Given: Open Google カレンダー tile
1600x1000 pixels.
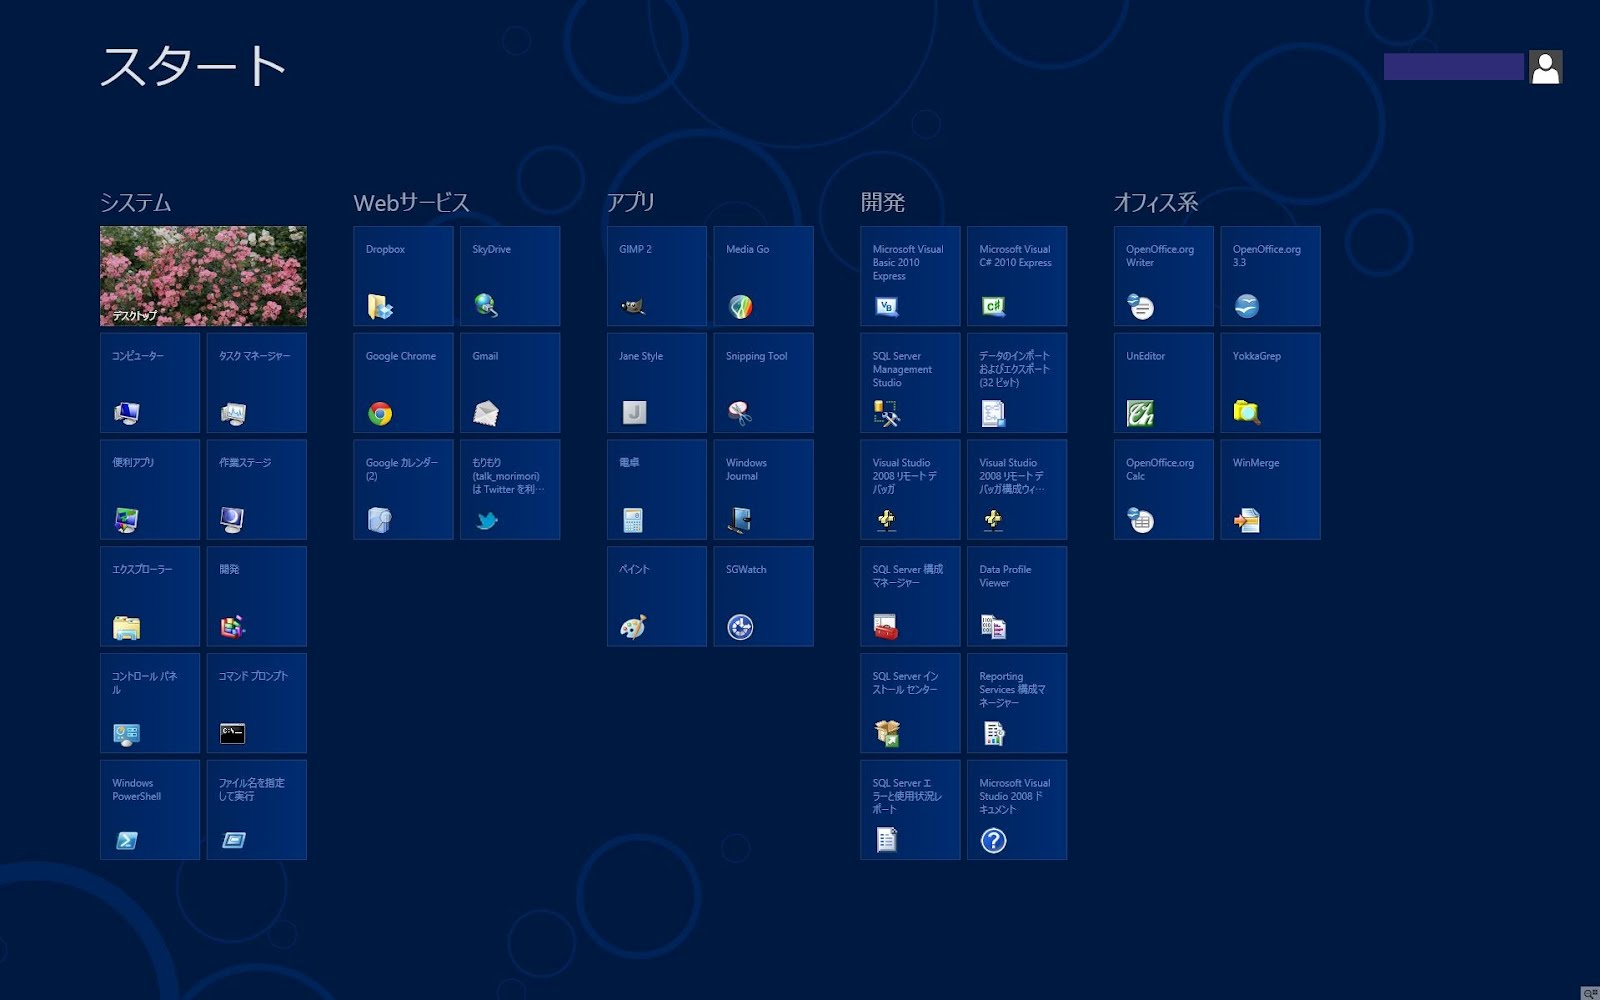Looking at the screenshot, I should point(403,490).
